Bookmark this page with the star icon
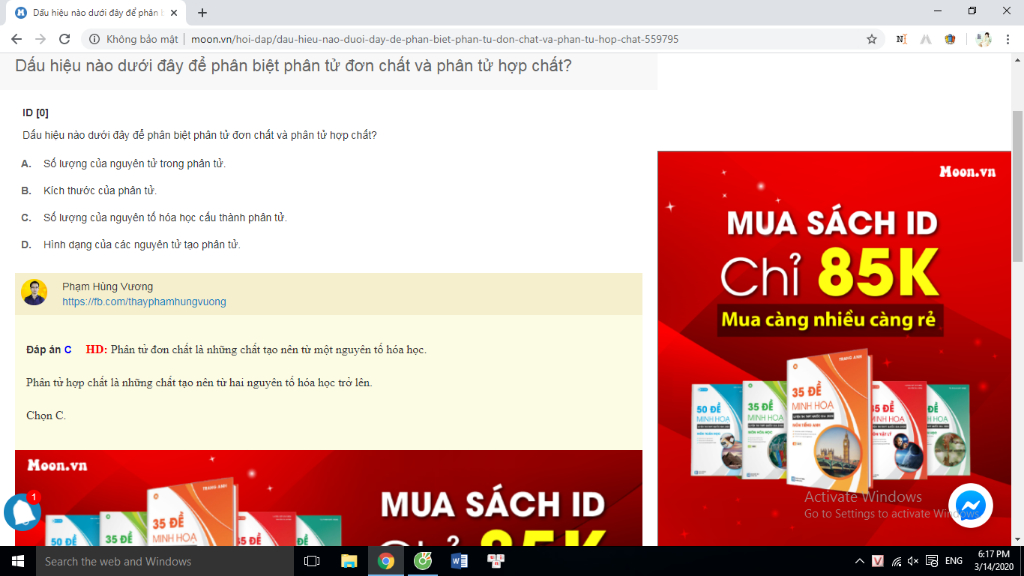The width and height of the screenshot is (1024, 576). click(871, 39)
